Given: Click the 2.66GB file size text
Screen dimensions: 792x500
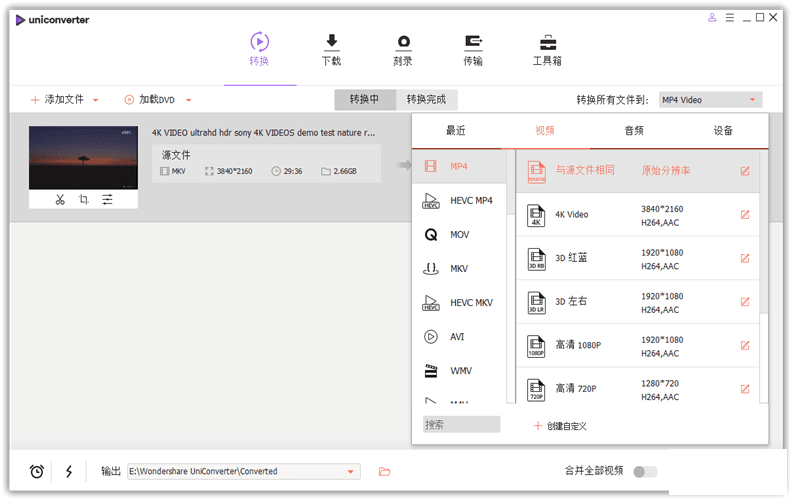Looking at the screenshot, I should (345, 171).
